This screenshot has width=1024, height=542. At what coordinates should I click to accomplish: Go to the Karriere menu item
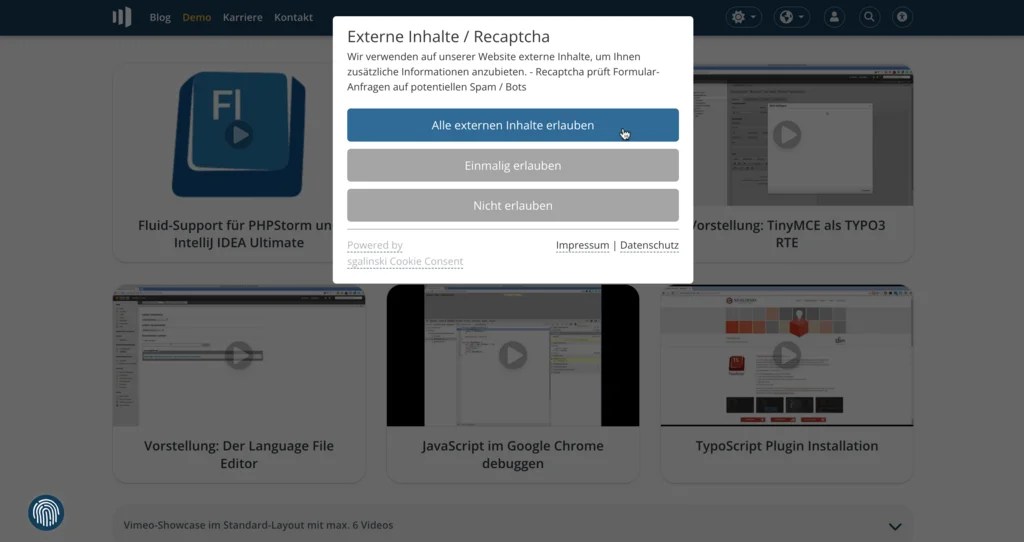tap(242, 17)
